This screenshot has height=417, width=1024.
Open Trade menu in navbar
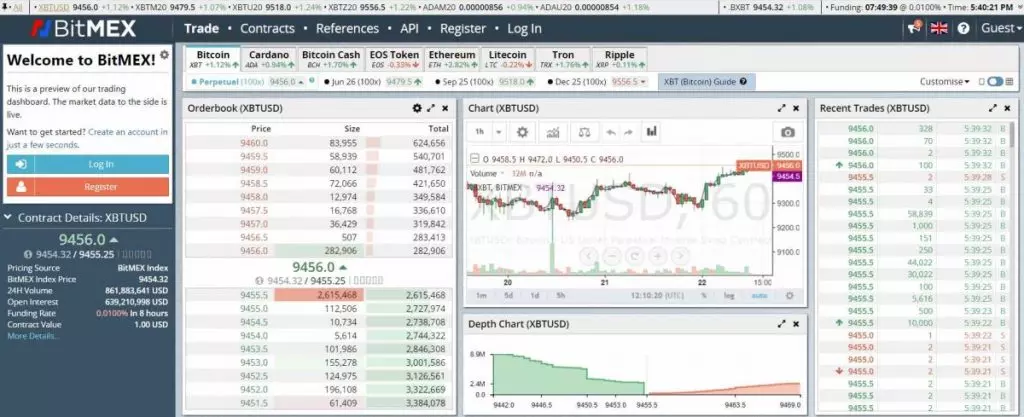coord(201,29)
